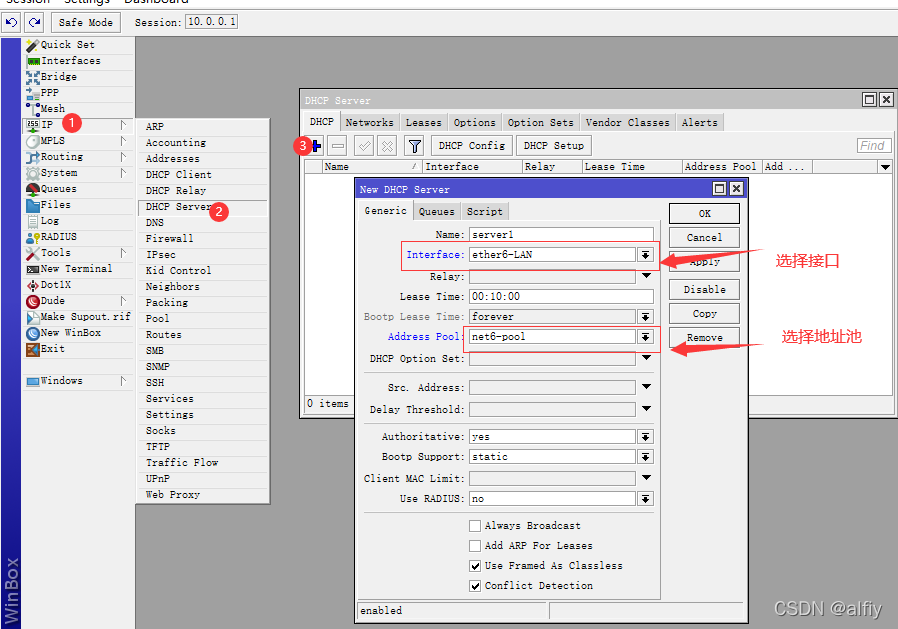Switch to the Alerts tab
The image size is (898, 629).
click(x=700, y=123)
